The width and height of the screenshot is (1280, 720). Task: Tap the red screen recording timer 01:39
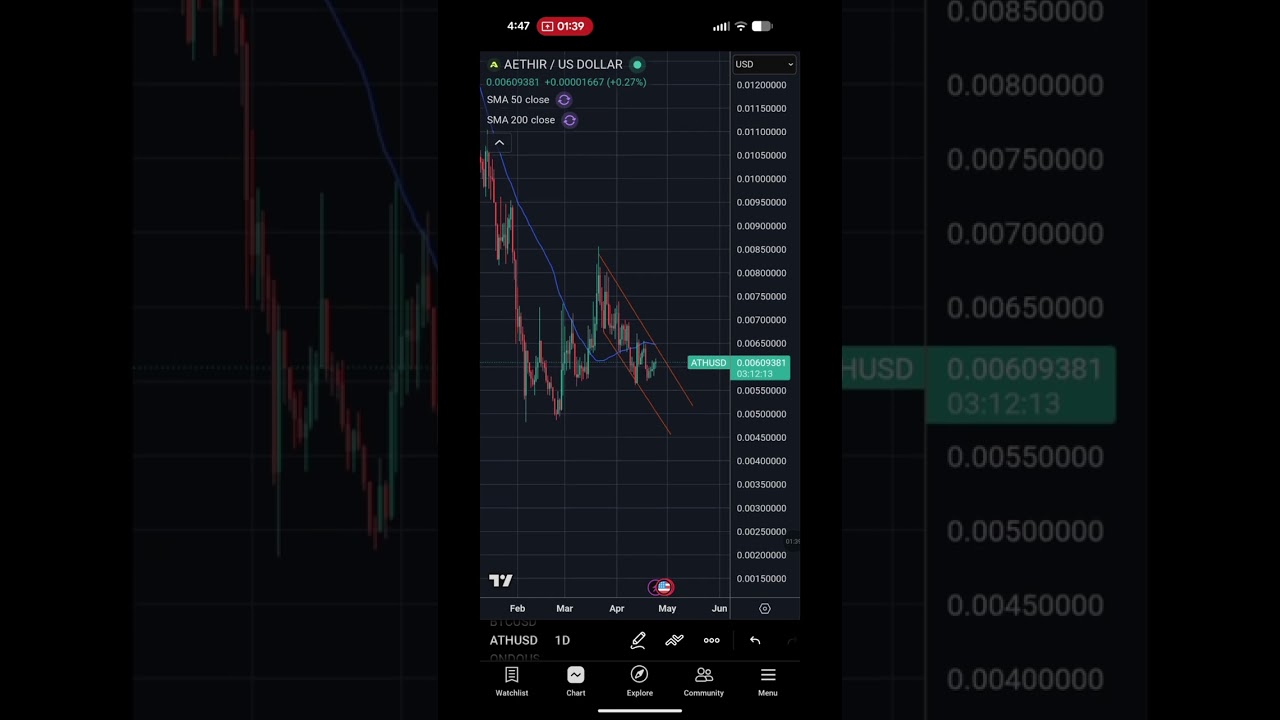[x=565, y=26]
